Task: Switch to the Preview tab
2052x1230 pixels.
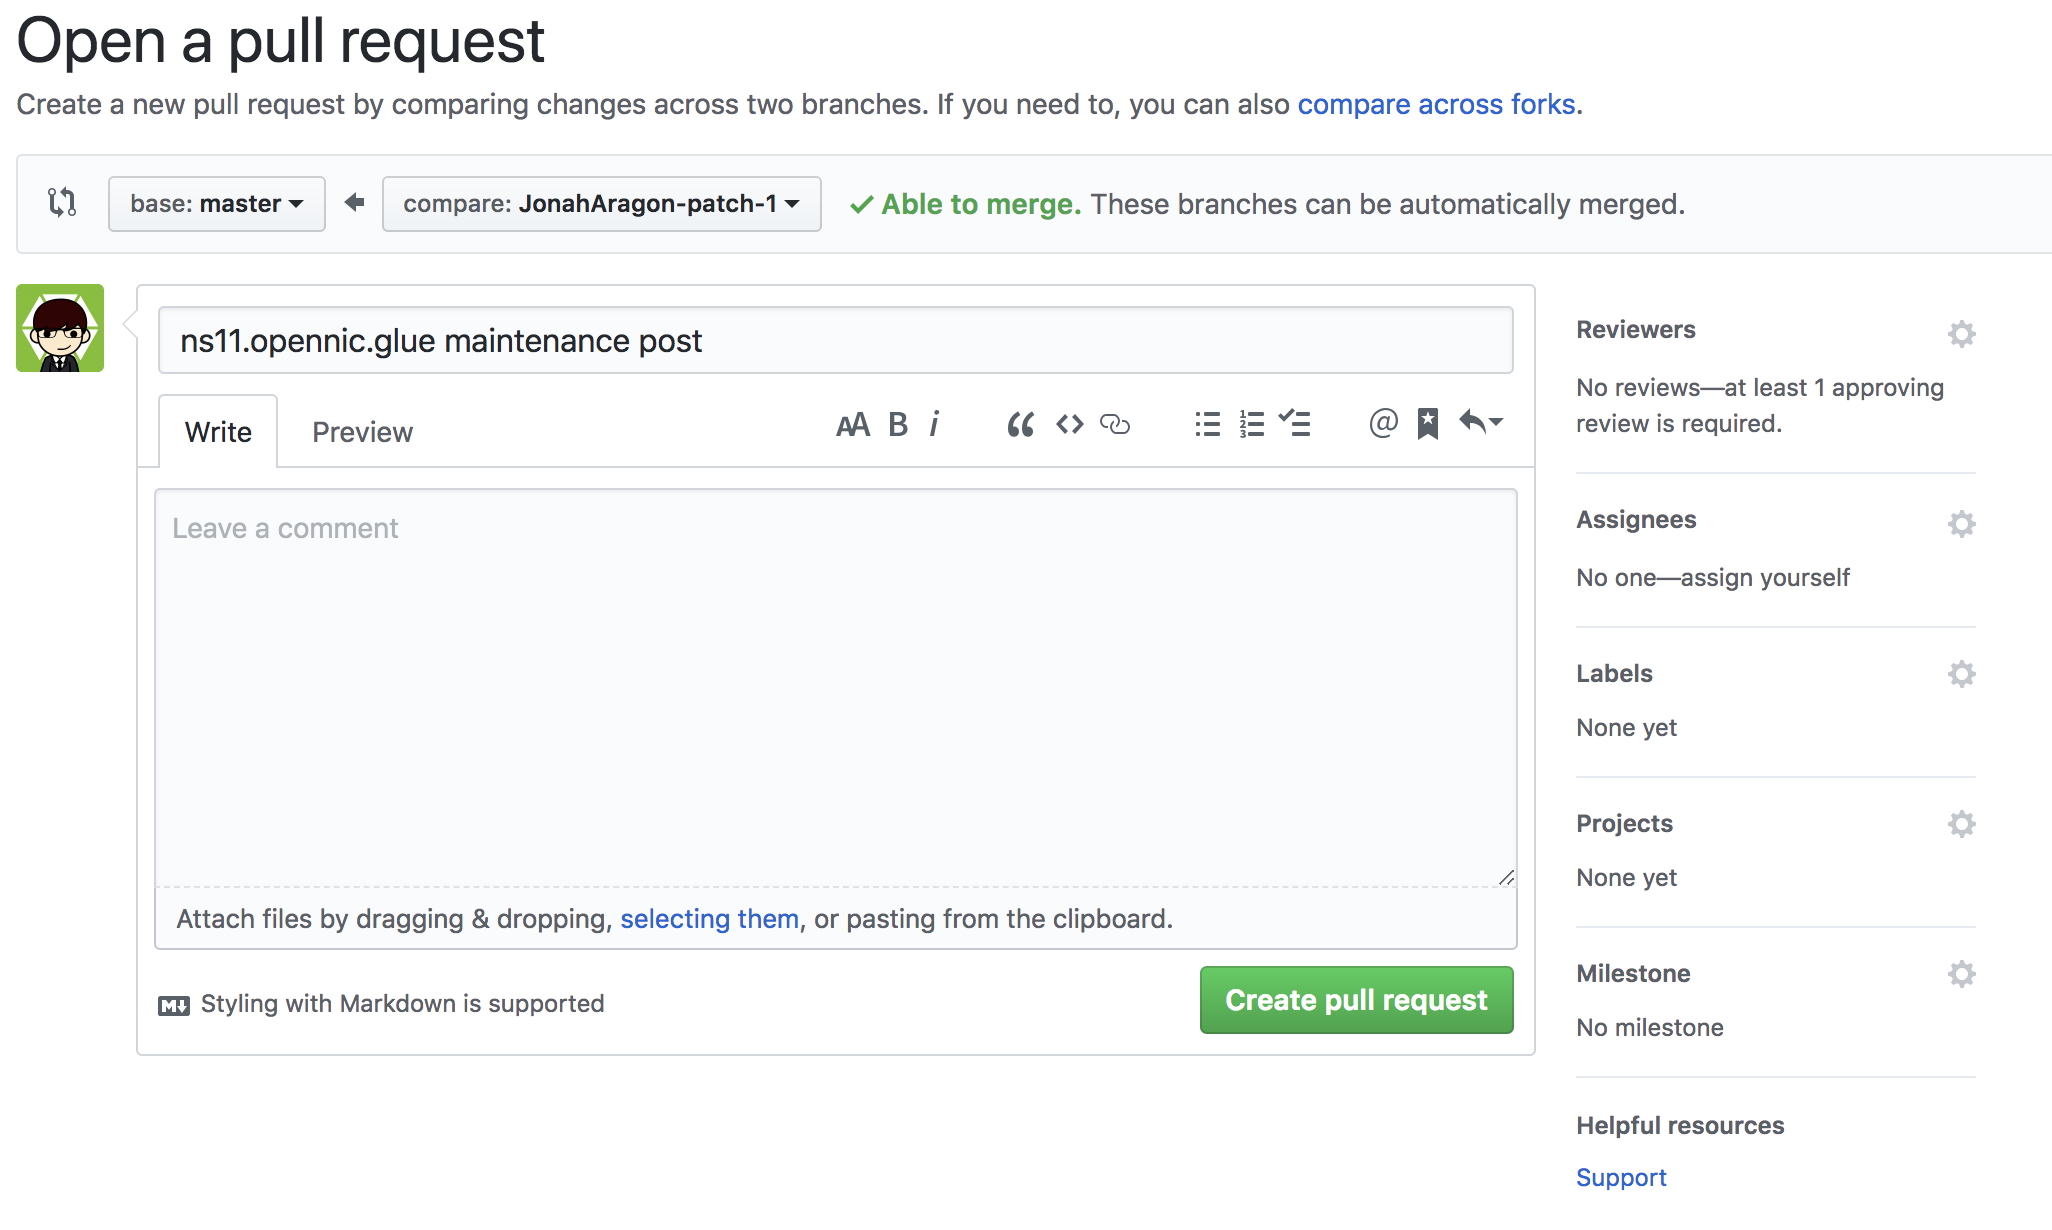Action: click(362, 432)
